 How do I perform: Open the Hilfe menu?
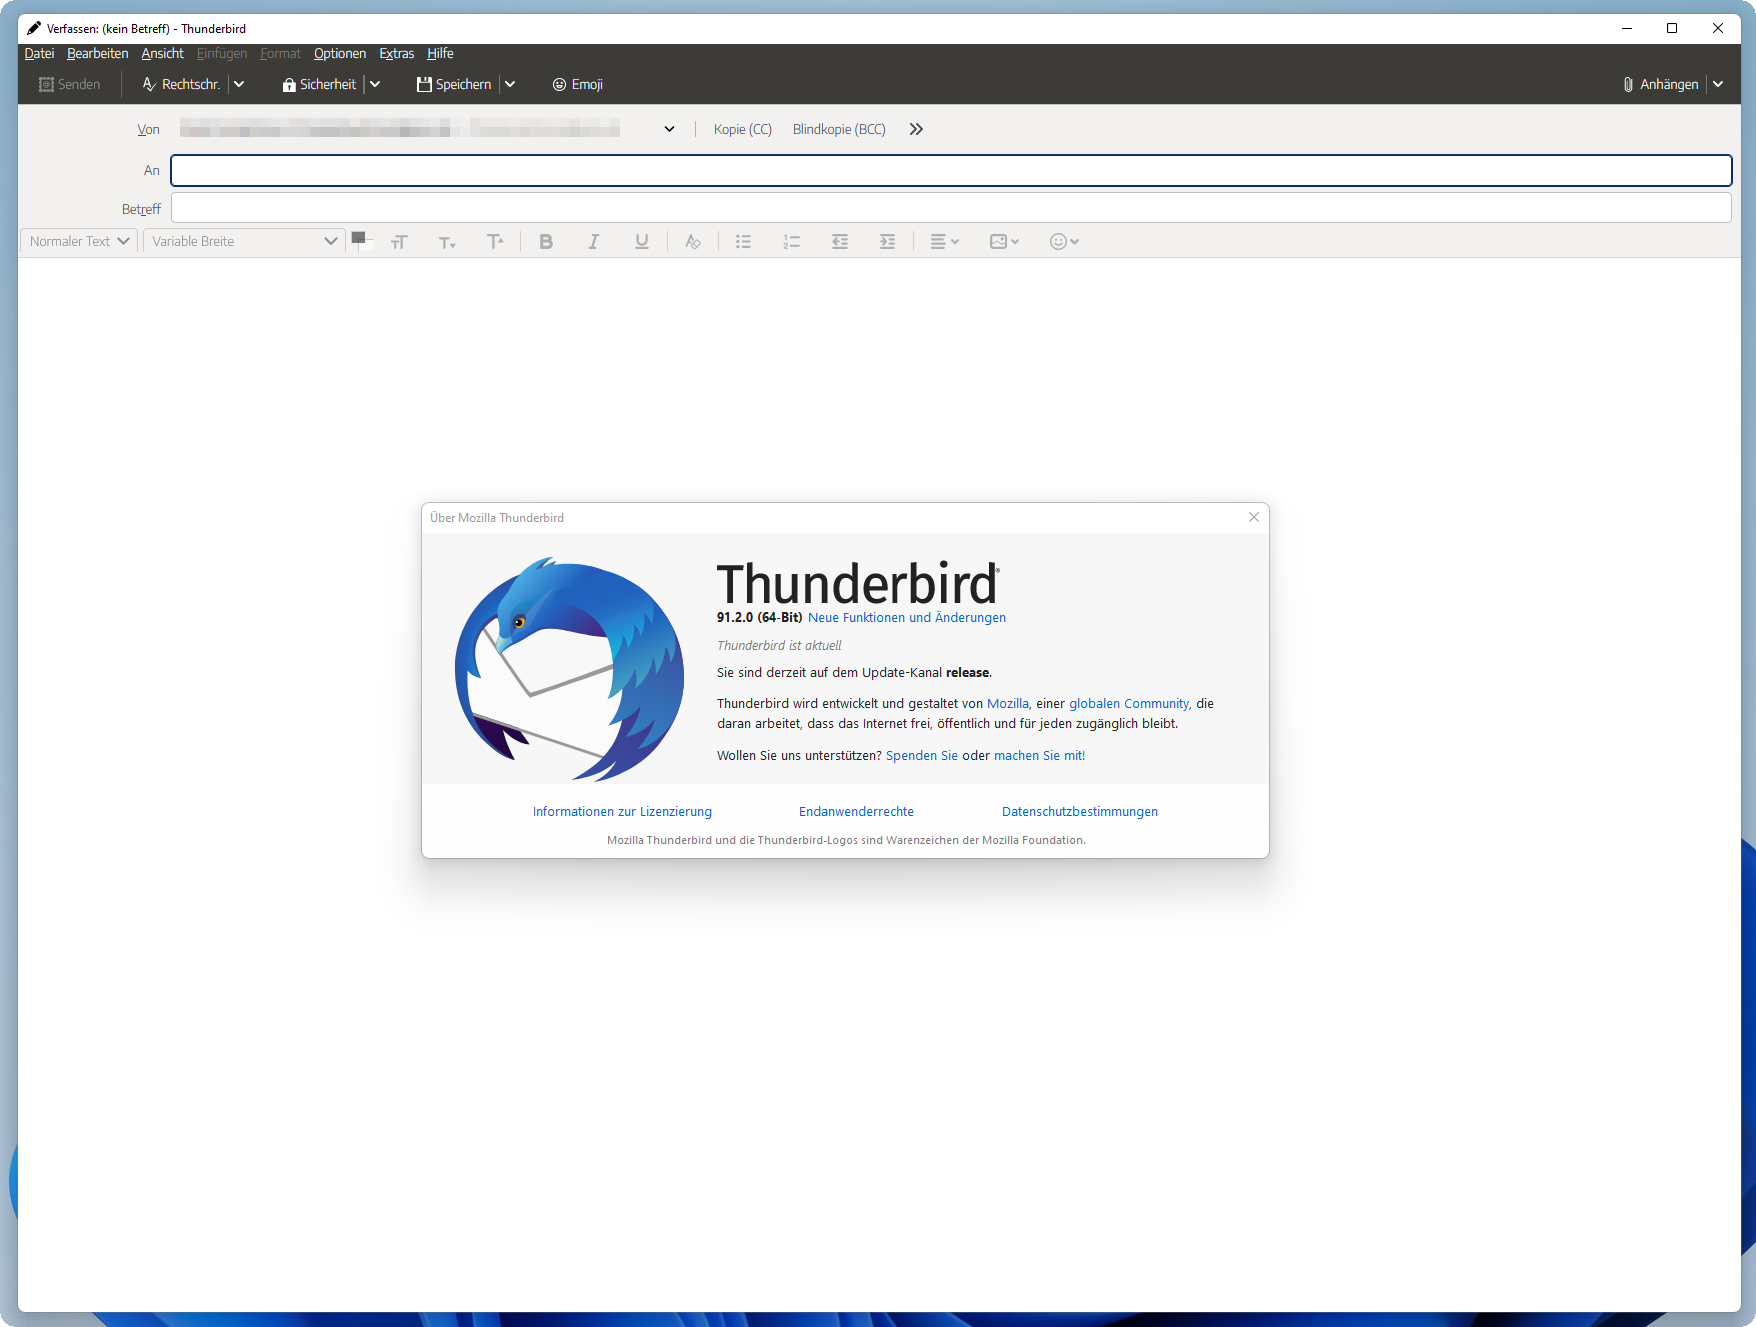point(440,54)
